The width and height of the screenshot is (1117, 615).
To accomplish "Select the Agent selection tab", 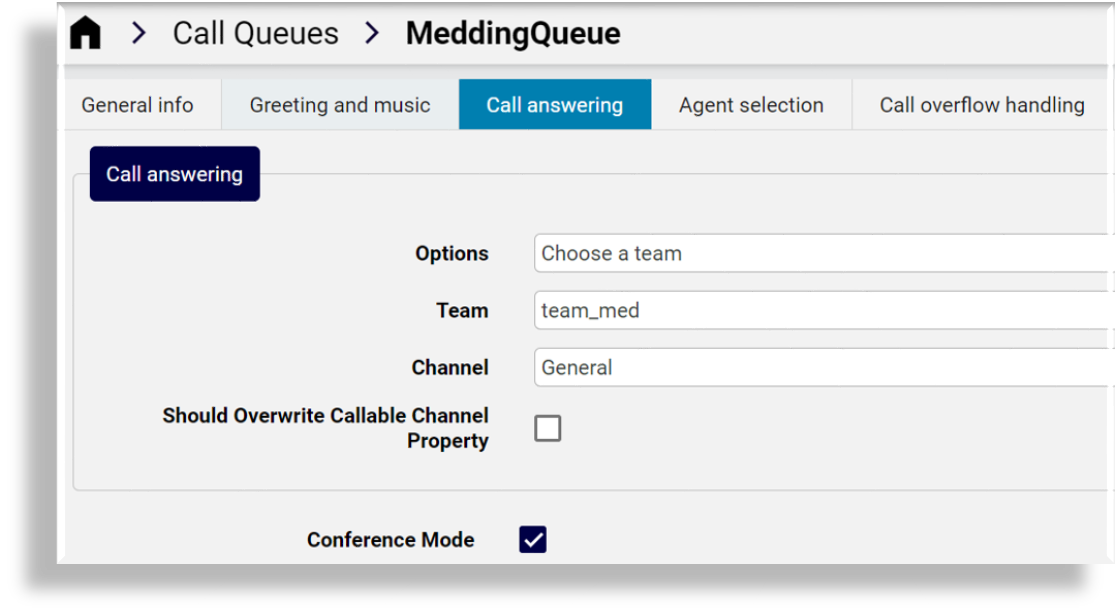I will tap(751, 104).
